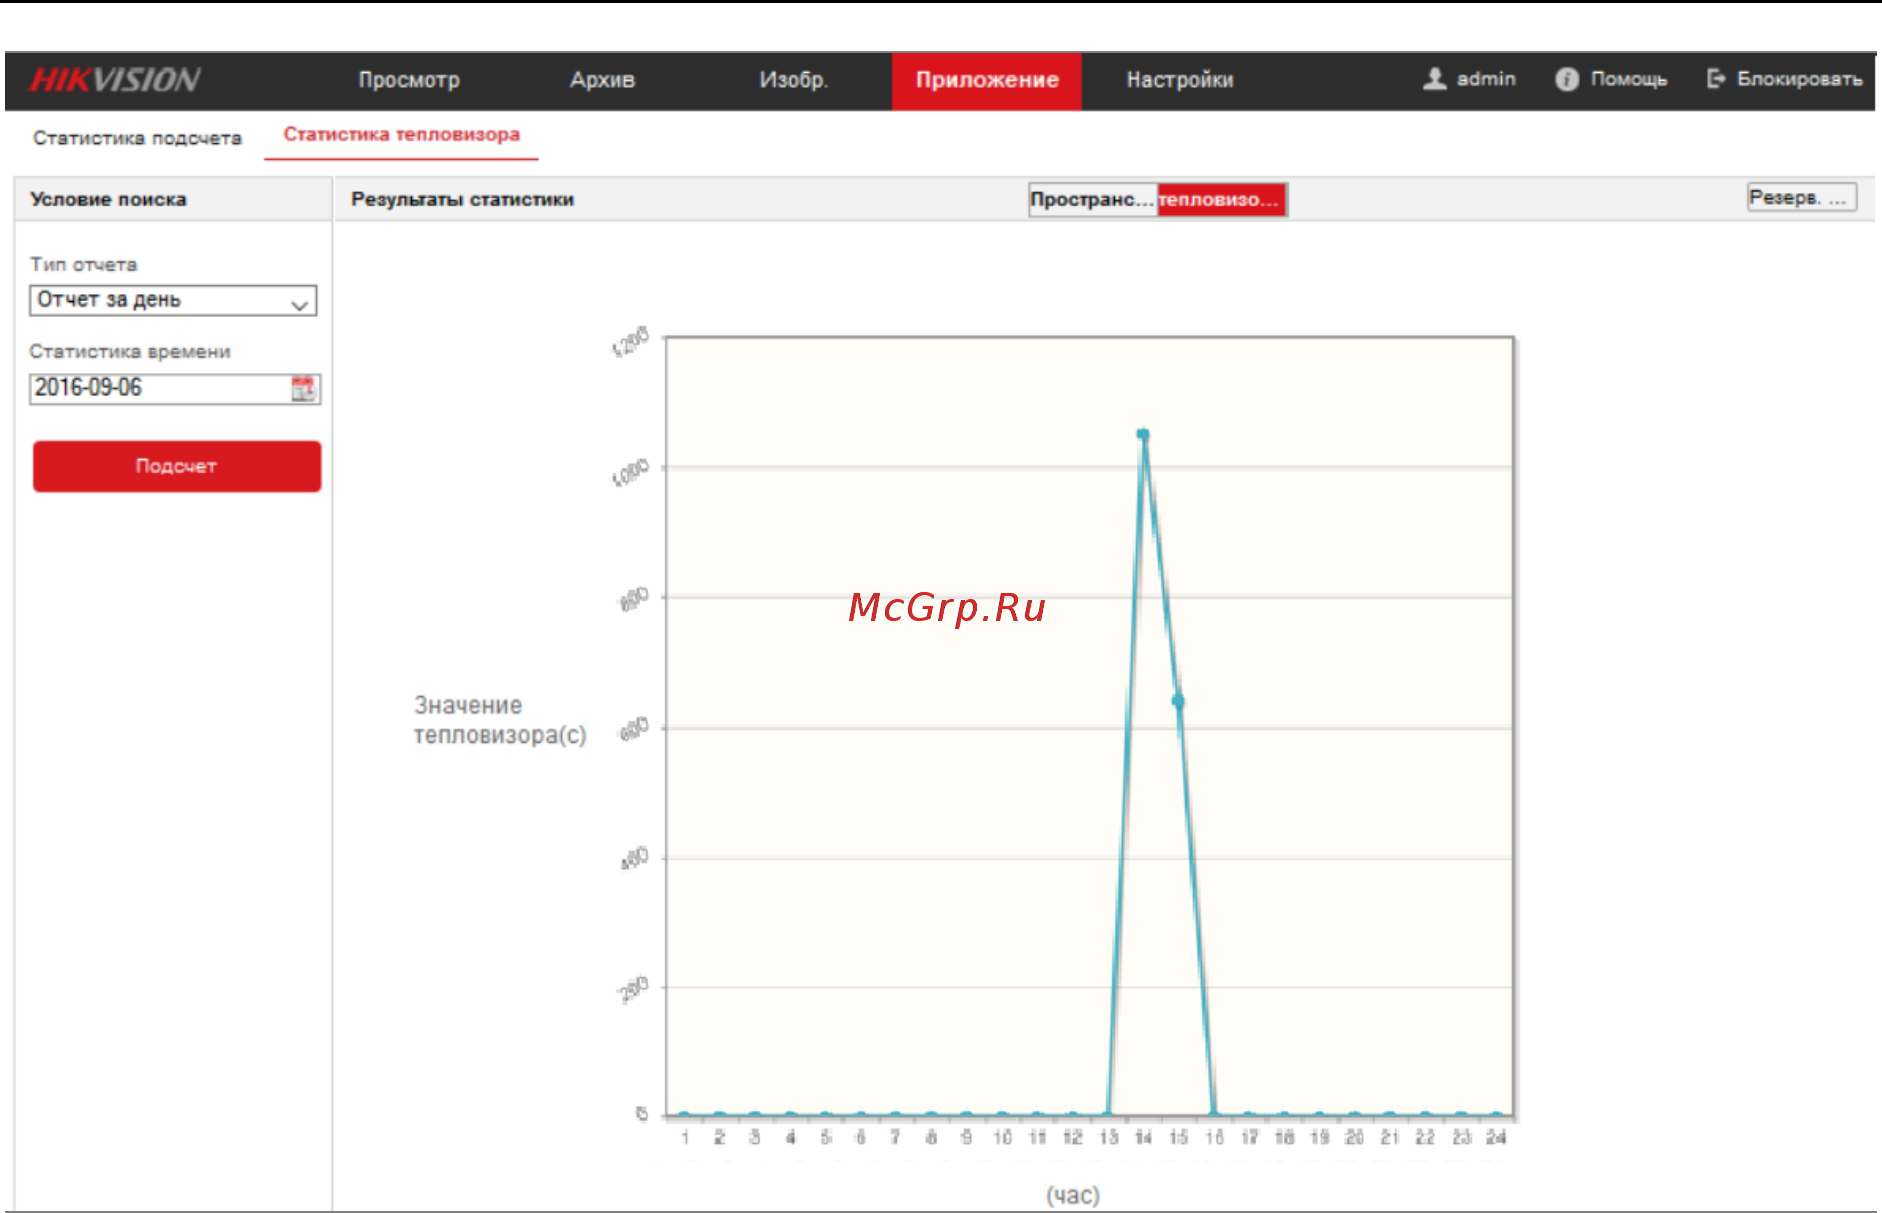Click the x-axis label 1
This screenshot has width=1882, height=1213.
point(685,1138)
